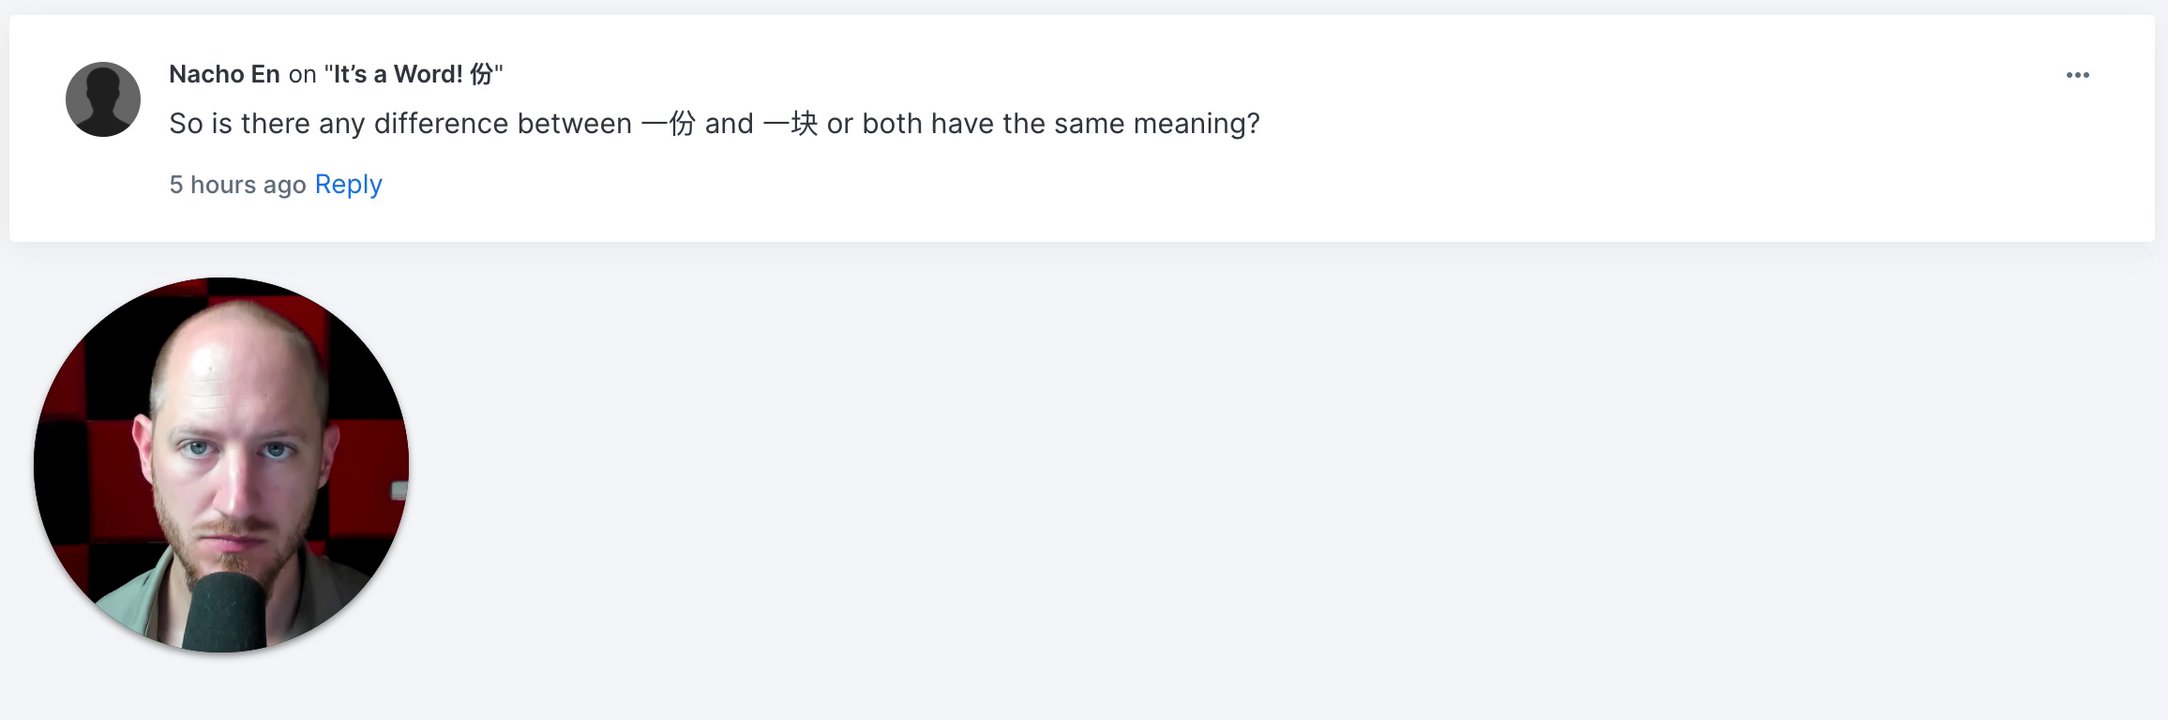This screenshot has height=720, width=2168.
Task: Click the word "on" after Nacho En
Action: click(x=302, y=74)
